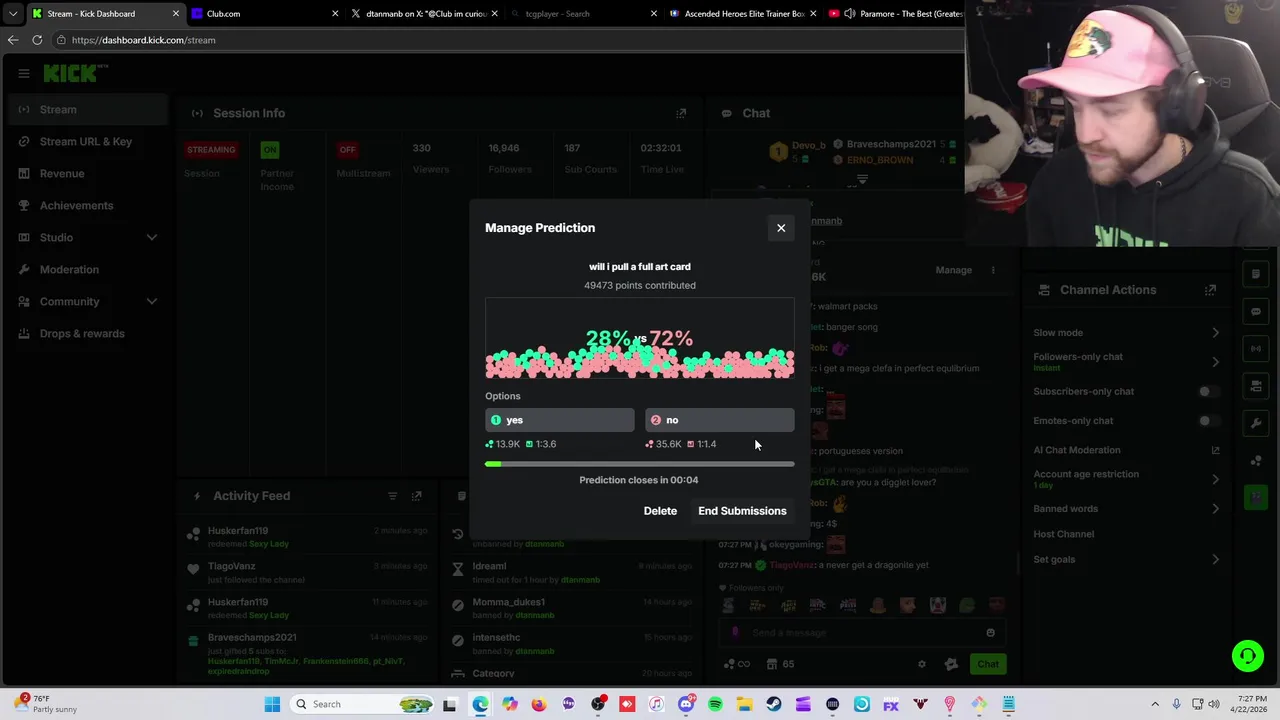1280x720 pixels.
Task: Click the green highlighted right rail icon
Action: pyautogui.click(x=1256, y=497)
